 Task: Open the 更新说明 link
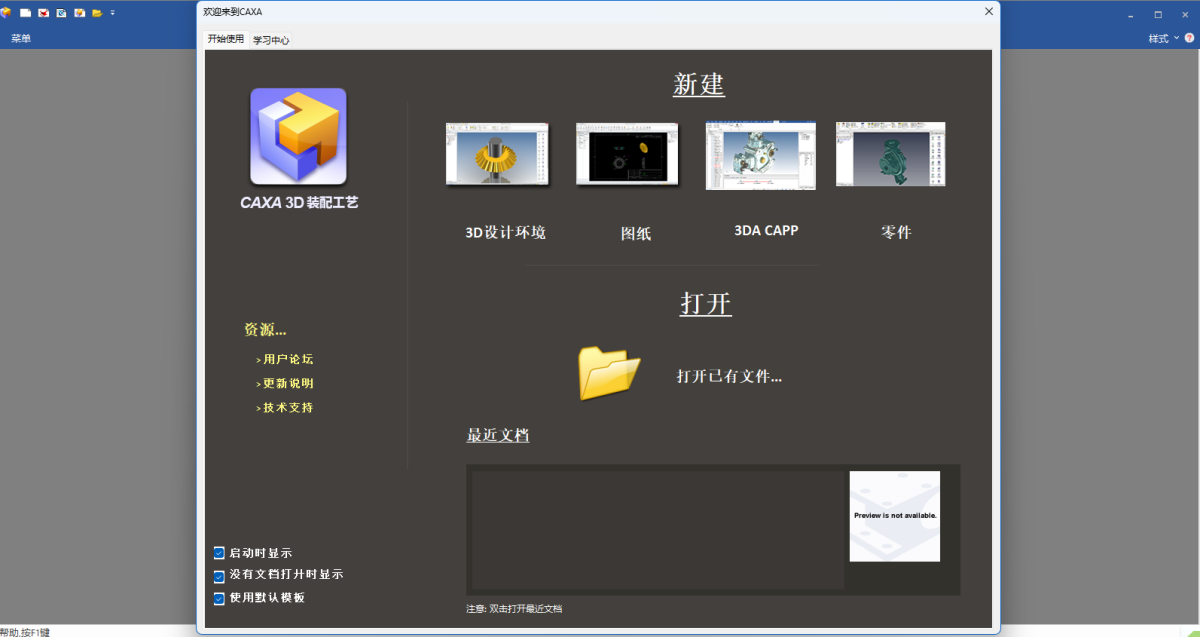pos(289,383)
